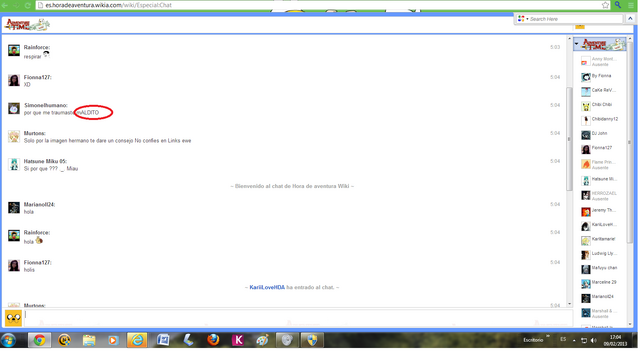
Task: Select HERROZAEL in the user list
Action: [x=600, y=196]
